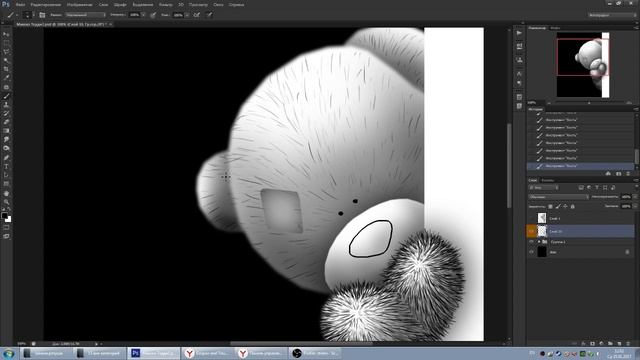This screenshot has width=640, height=360.
Task: Select the History Brush tool
Action: point(6,113)
